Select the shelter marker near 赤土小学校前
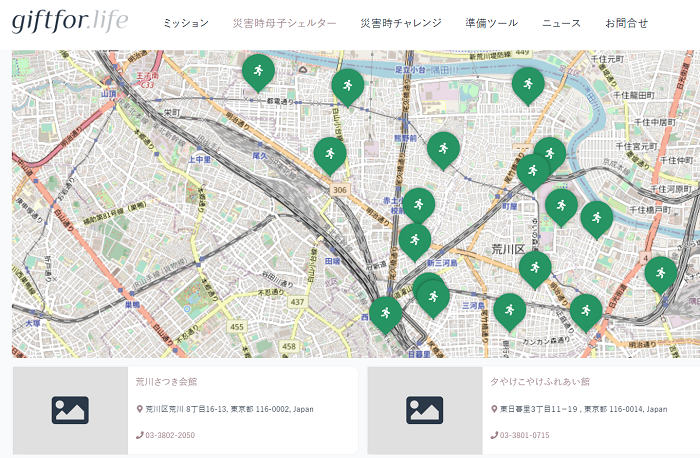The image size is (700, 458). point(418,204)
